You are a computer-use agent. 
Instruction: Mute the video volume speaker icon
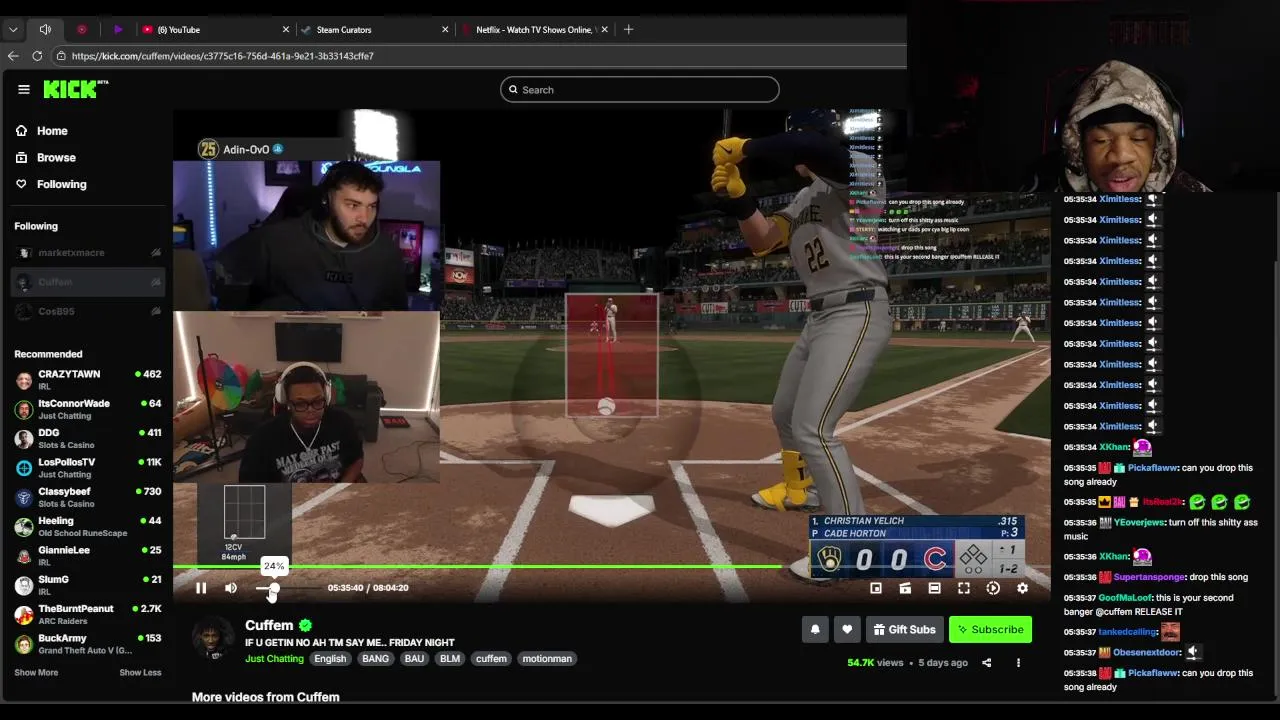pos(231,588)
